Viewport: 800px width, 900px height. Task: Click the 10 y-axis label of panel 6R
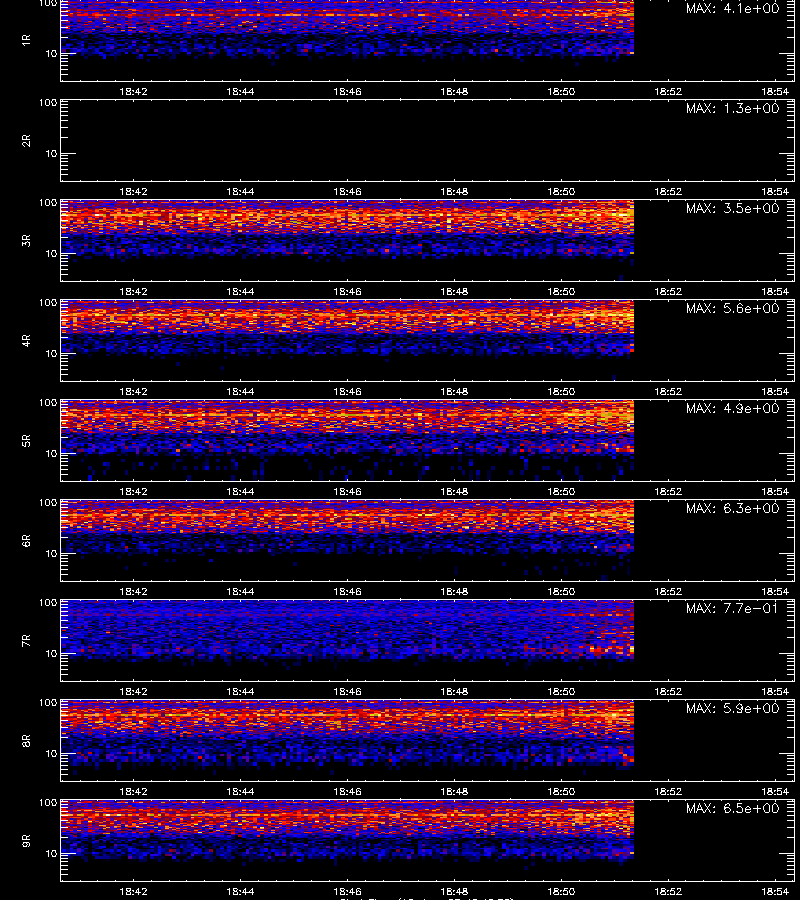(x=51, y=554)
